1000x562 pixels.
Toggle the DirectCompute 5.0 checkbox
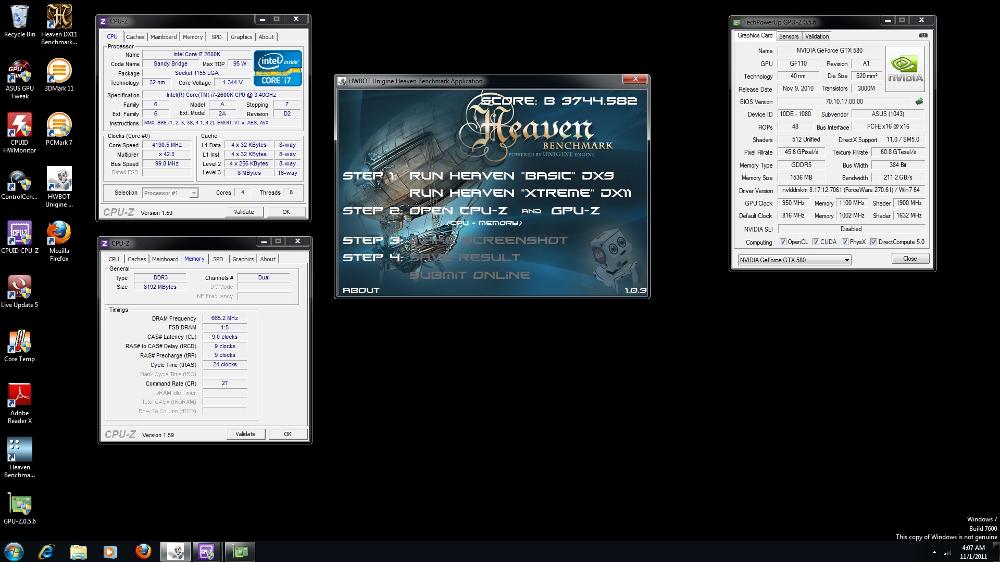873,242
